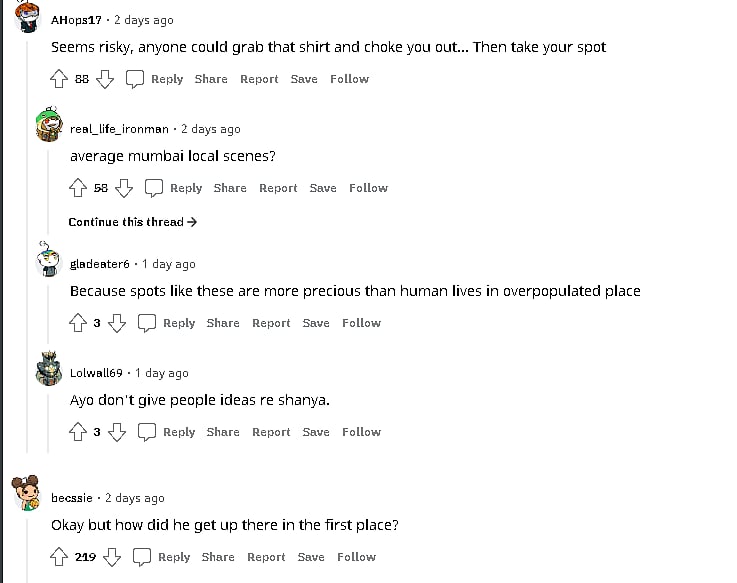Open becssie username profile link
Viewport: 737px width, 583px height.
click(x=72, y=498)
